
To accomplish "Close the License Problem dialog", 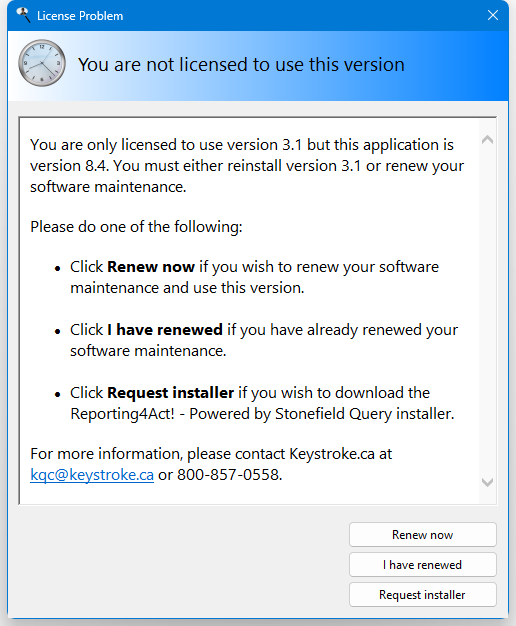I will [x=493, y=15].
